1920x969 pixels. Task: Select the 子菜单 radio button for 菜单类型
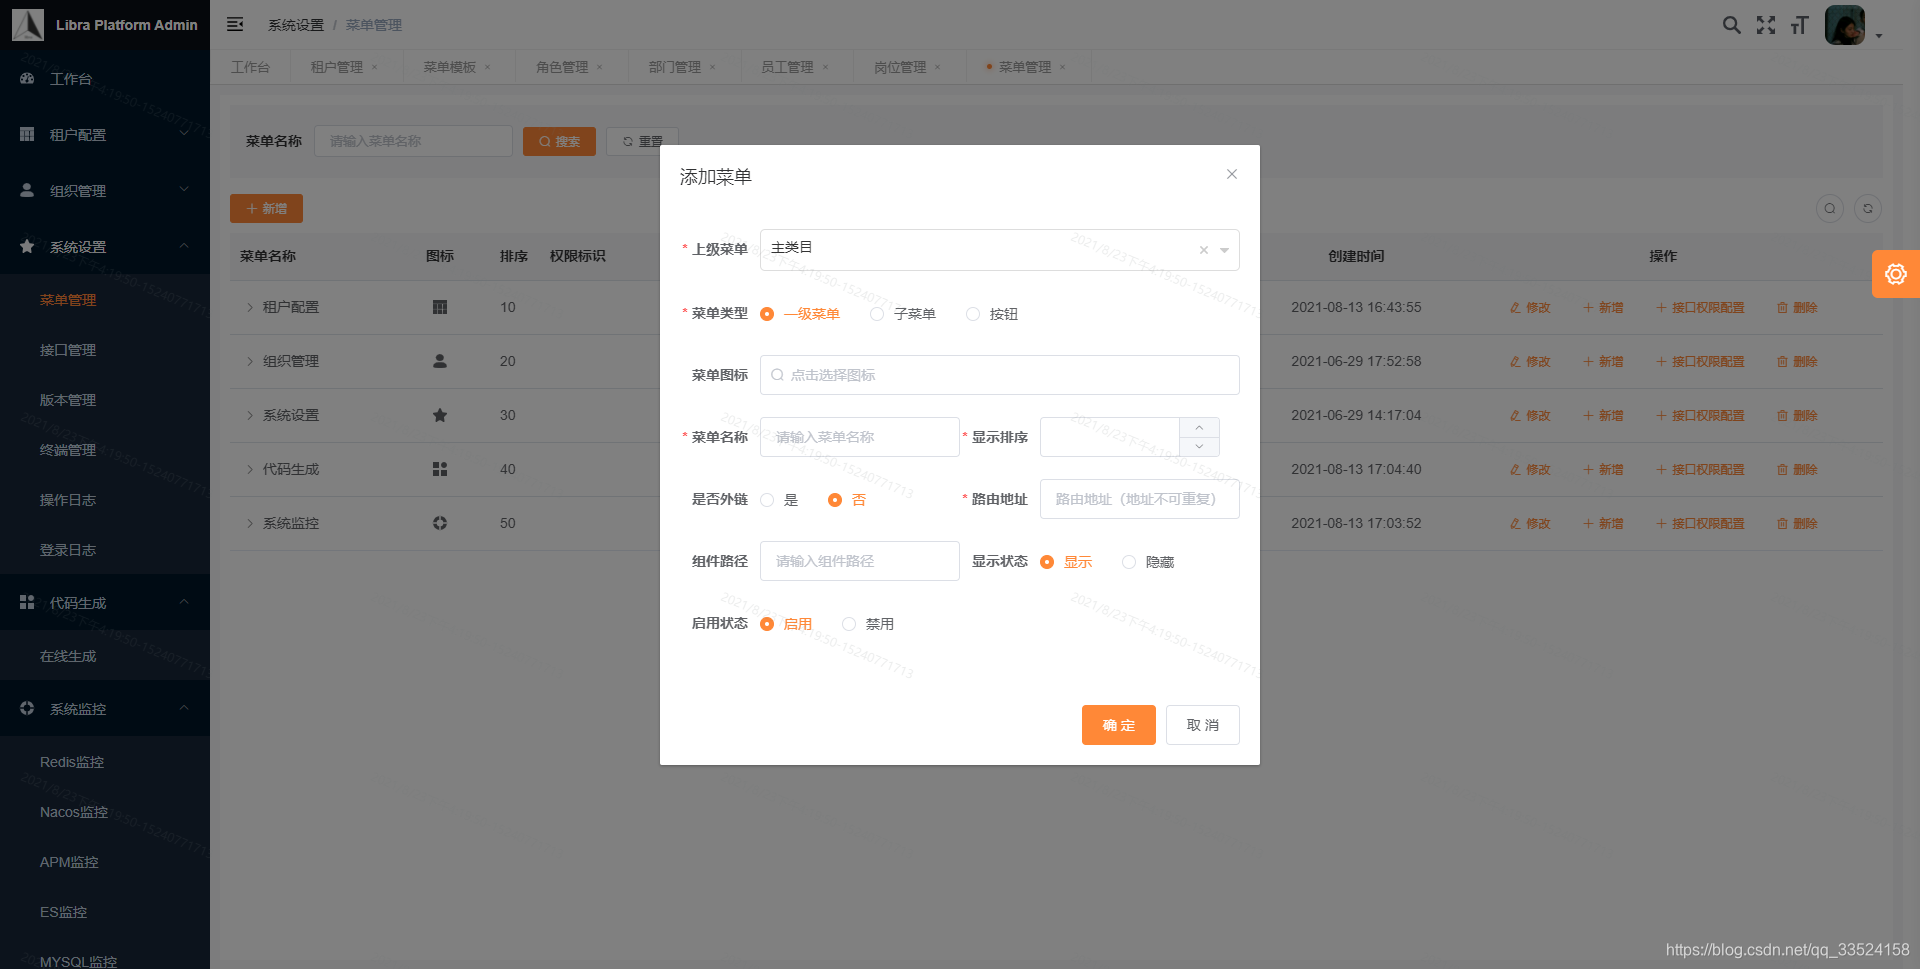point(876,313)
